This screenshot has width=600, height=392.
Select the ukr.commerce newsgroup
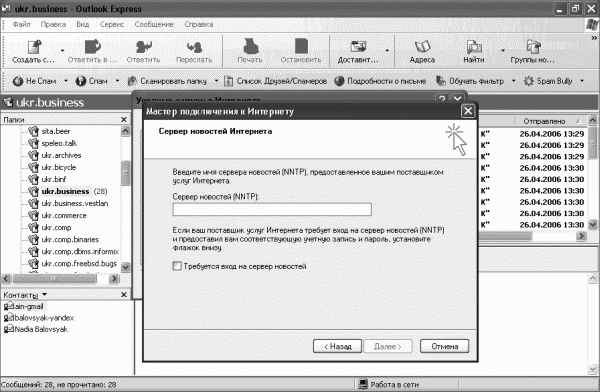tap(64, 216)
